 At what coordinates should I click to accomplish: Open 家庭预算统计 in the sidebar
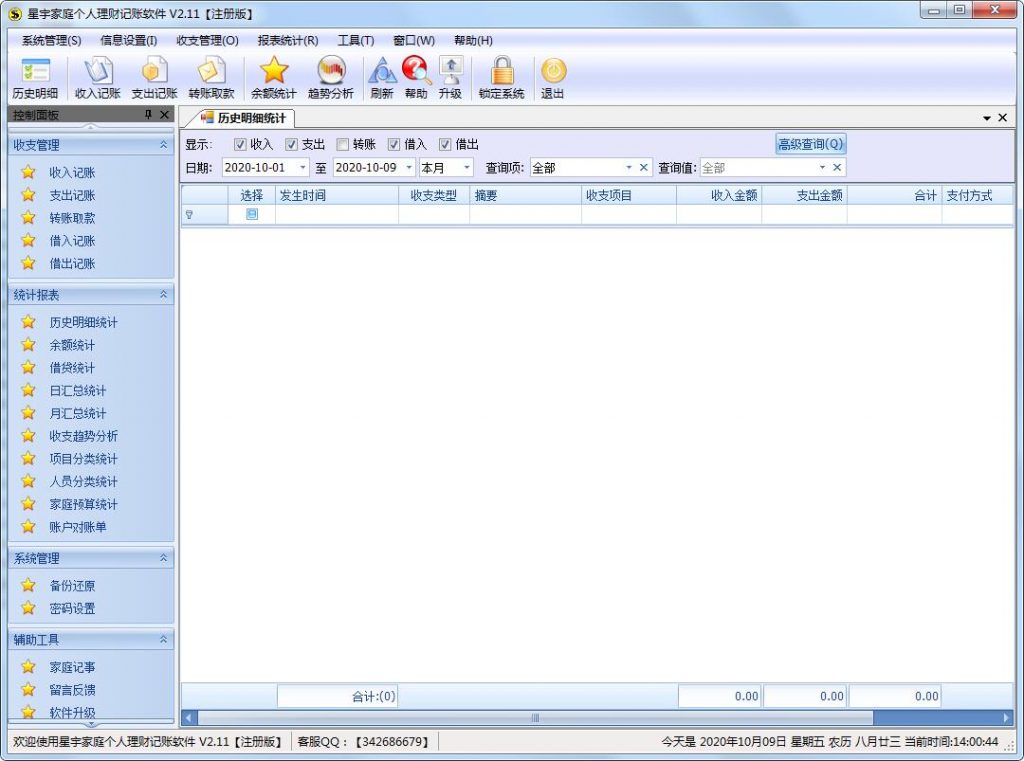tap(83, 504)
